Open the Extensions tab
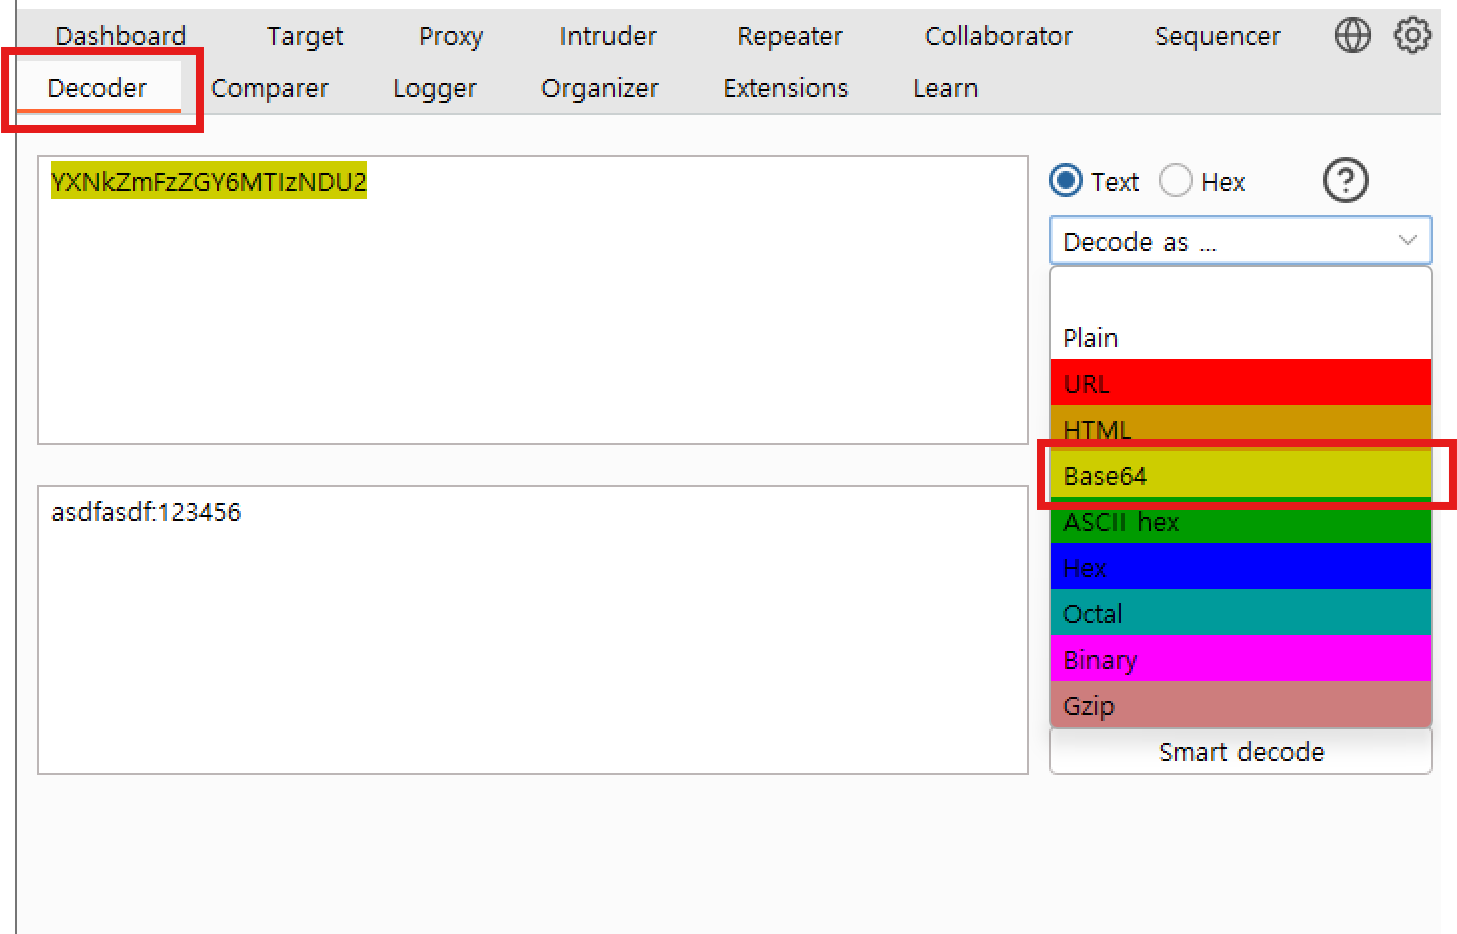1457x934 pixels. point(786,88)
